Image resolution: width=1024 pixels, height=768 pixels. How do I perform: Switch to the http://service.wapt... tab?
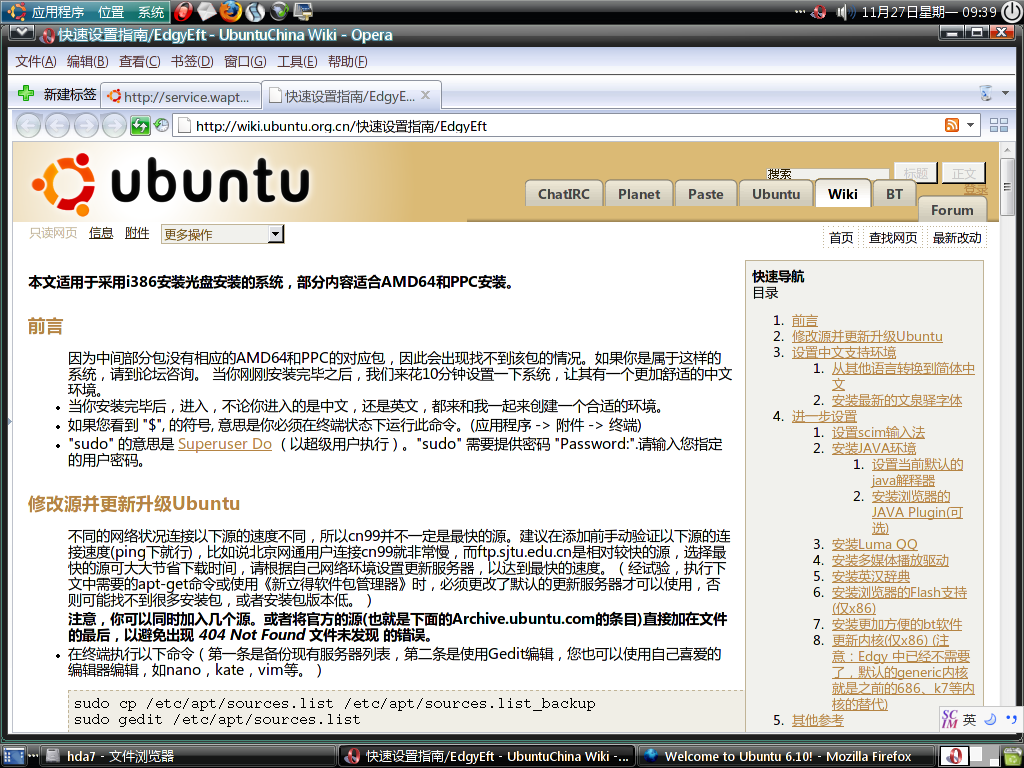click(x=181, y=97)
